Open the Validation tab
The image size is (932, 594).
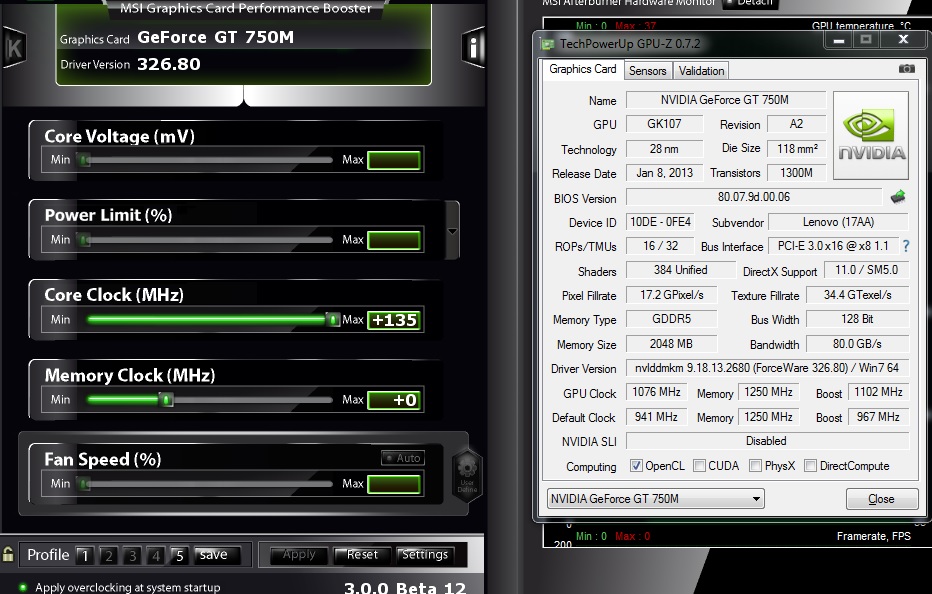coord(701,71)
